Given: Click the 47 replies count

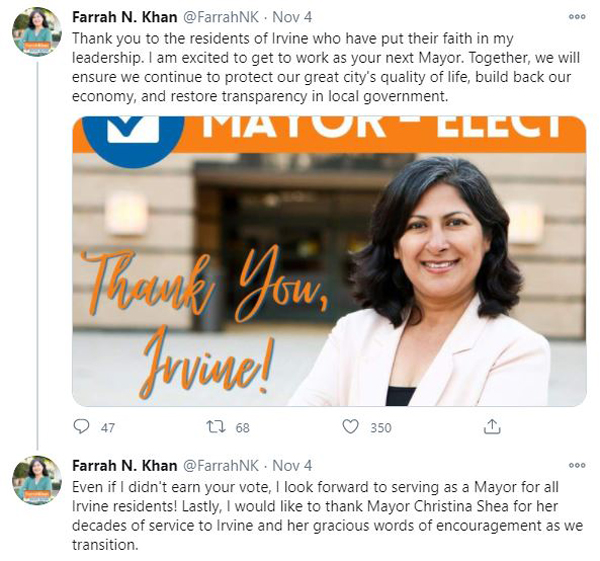Looking at the screenshot, I should [x=108, y=427].
